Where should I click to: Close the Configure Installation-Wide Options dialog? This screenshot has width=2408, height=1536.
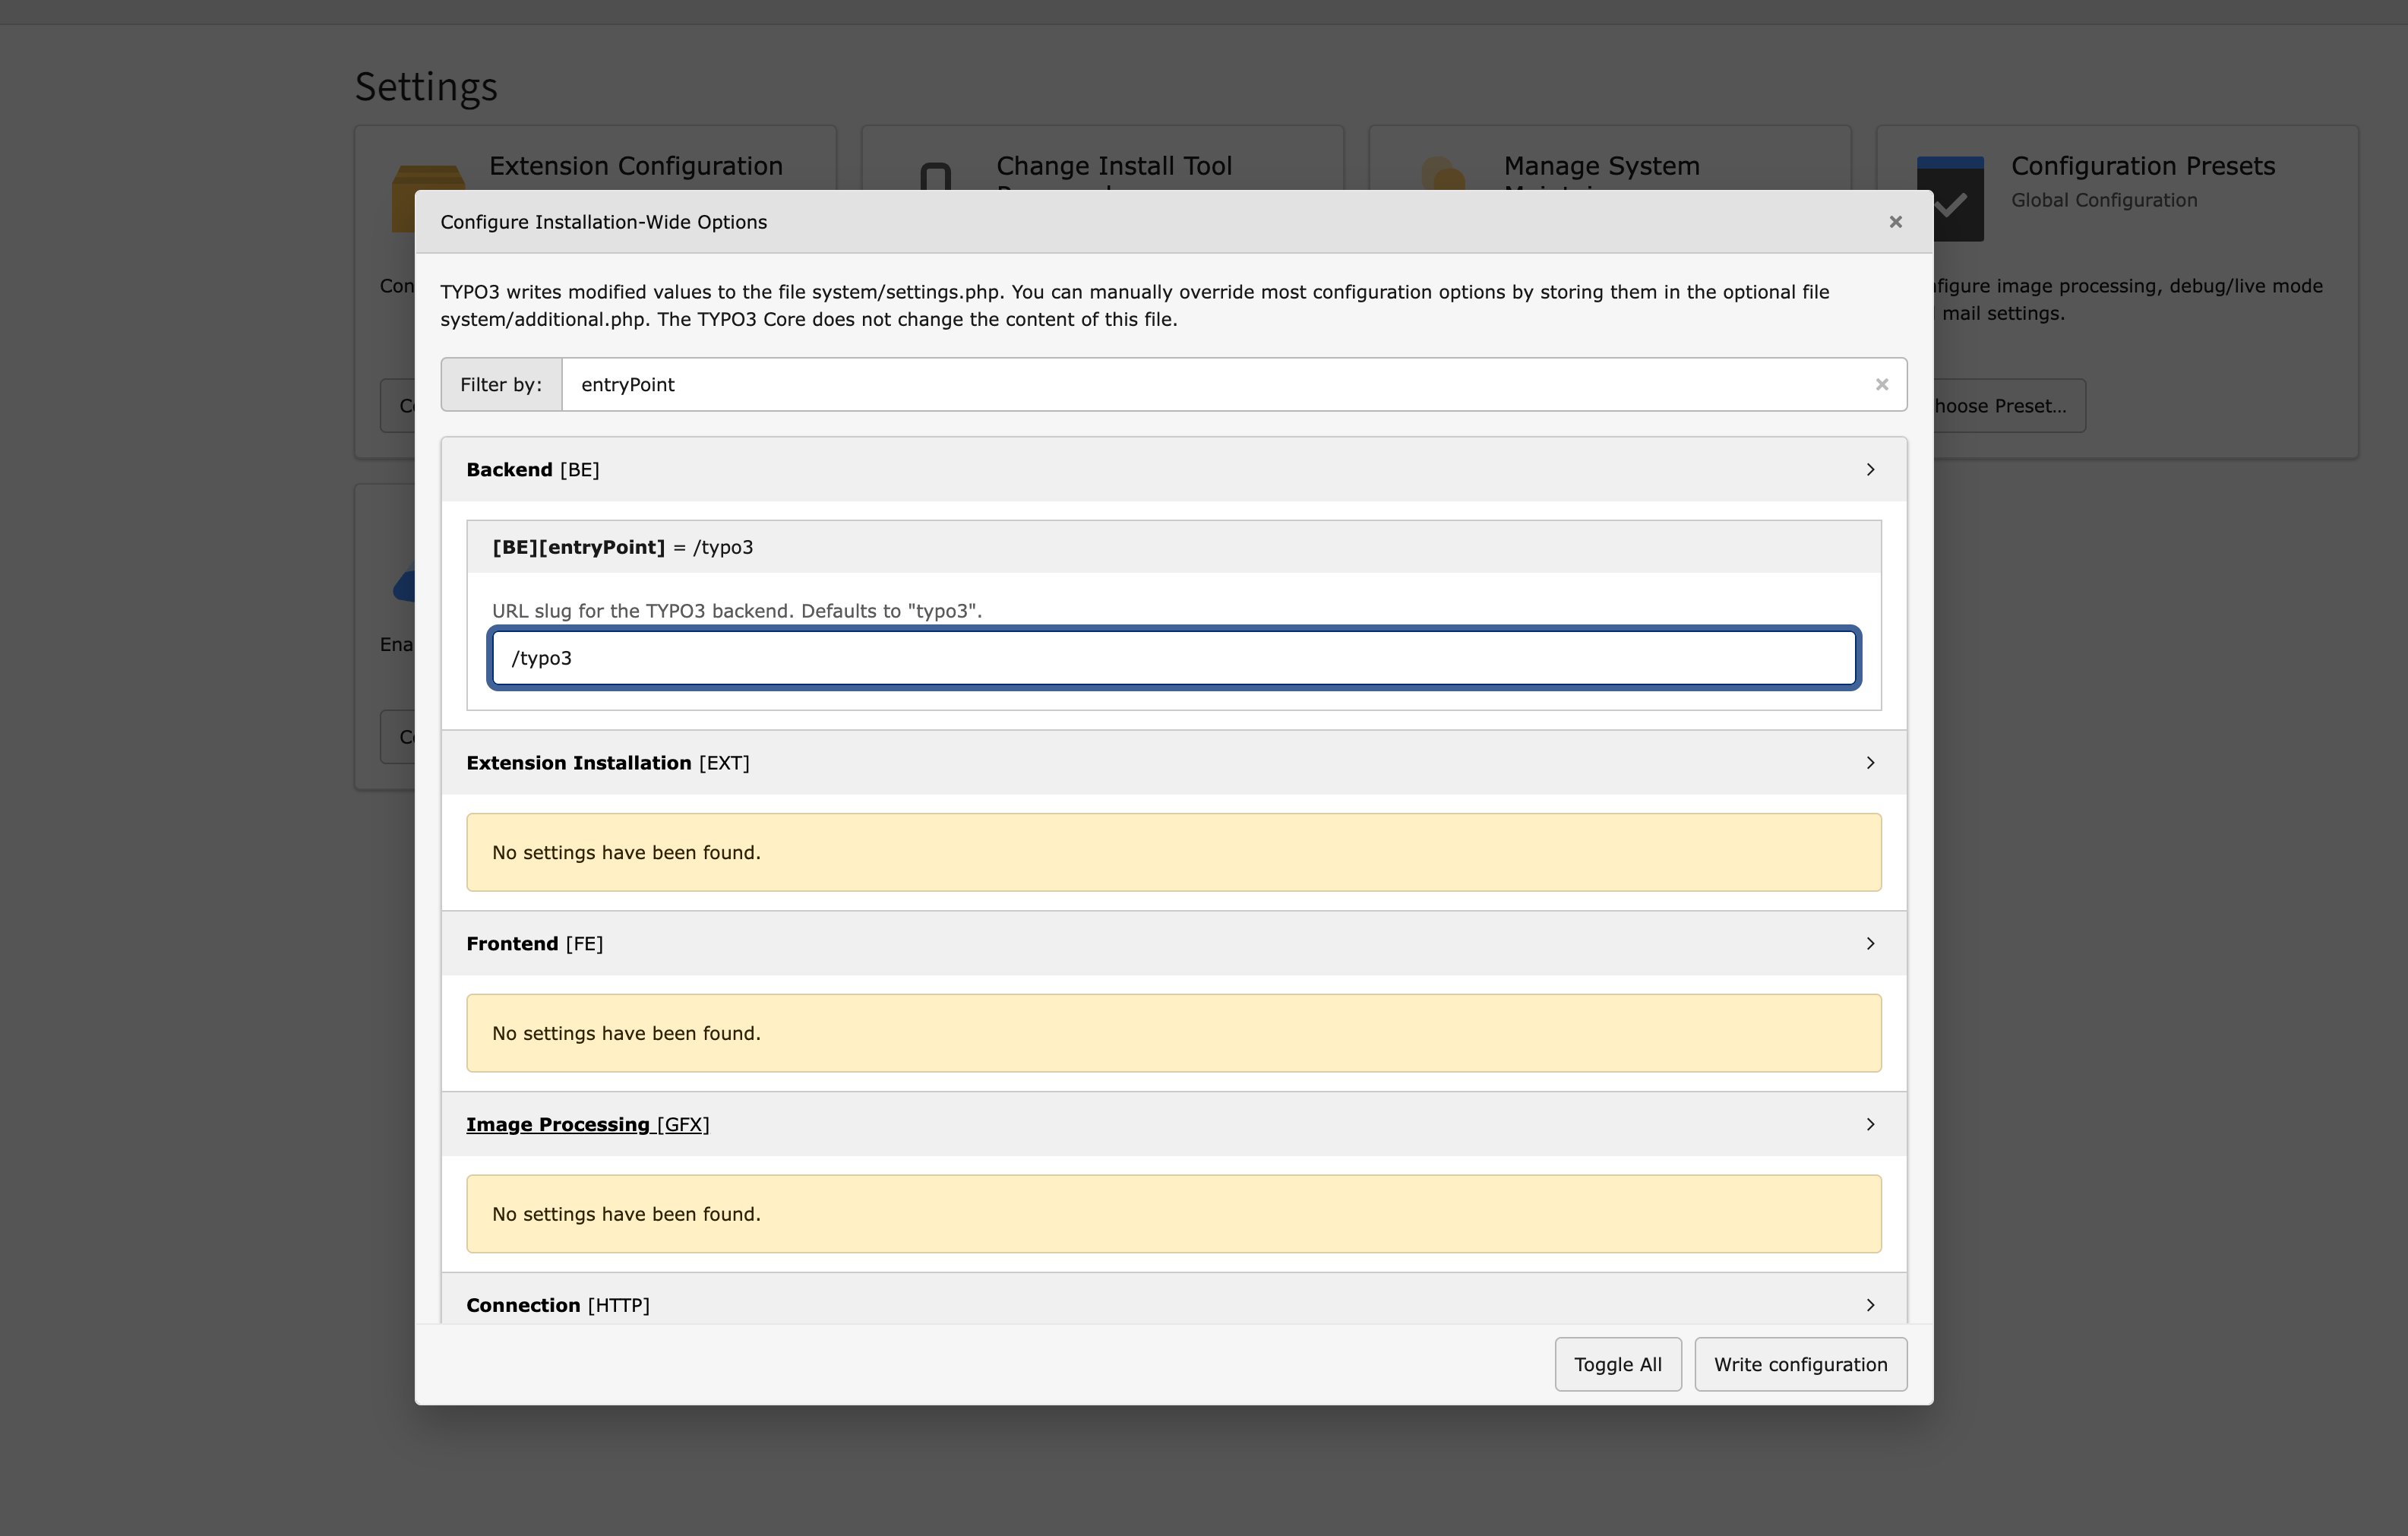1895,221
